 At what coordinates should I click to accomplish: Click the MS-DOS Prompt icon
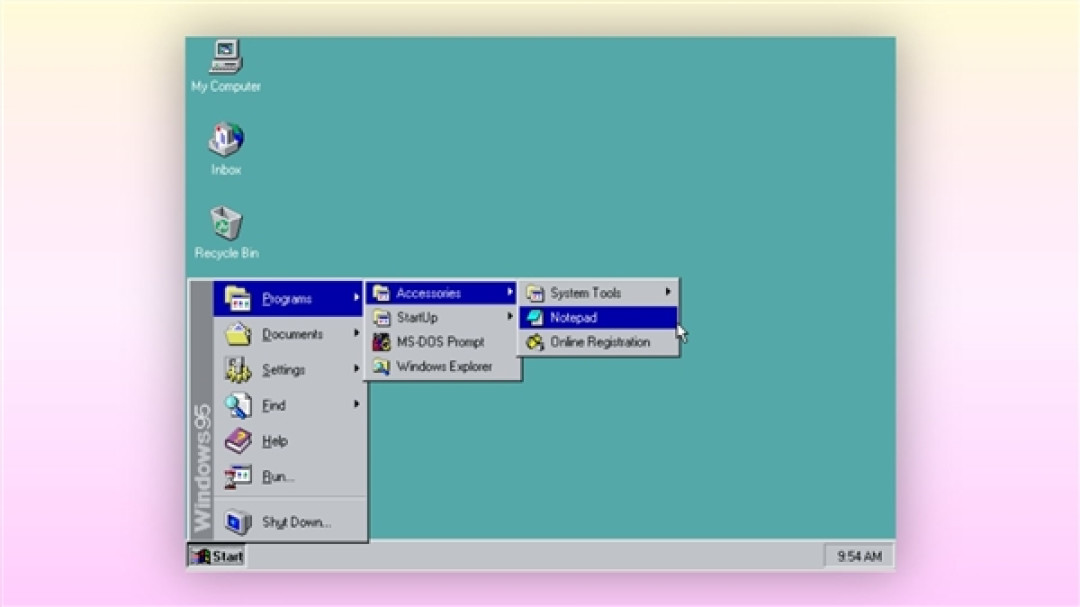coord(382,342)
